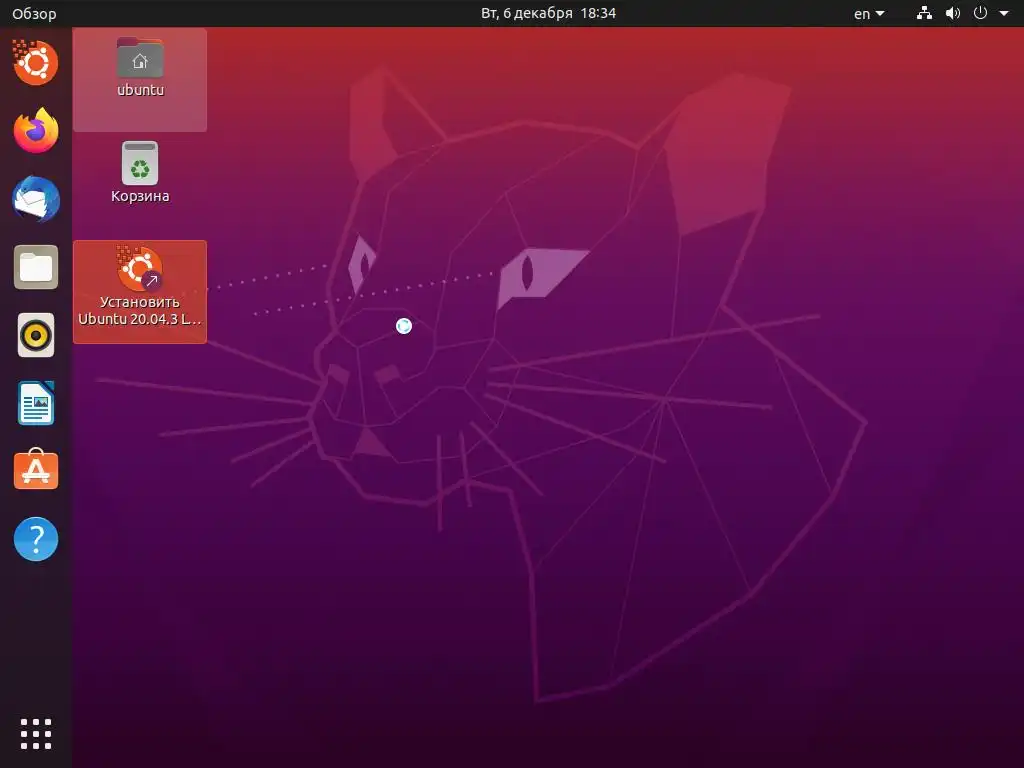Open the Files manager in dock
This screenshot has width=1024, height=768.
(36, 267)
